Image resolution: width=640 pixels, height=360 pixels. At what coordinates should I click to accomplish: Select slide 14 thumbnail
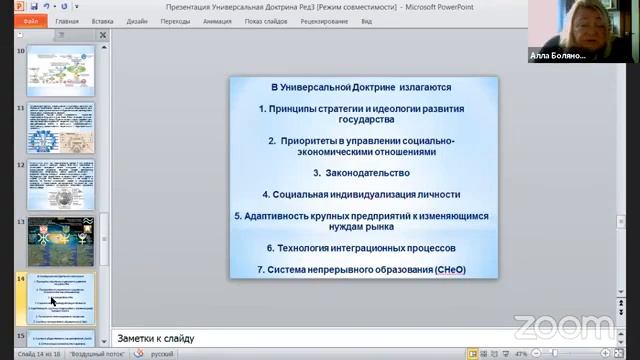pos(61,299)
